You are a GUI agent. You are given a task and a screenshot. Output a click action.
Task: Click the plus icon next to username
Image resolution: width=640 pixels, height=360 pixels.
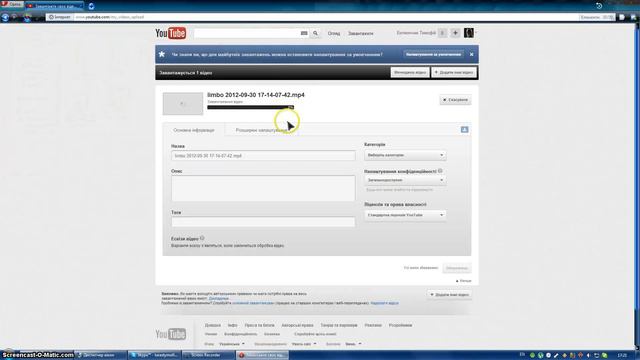[455, 33]
